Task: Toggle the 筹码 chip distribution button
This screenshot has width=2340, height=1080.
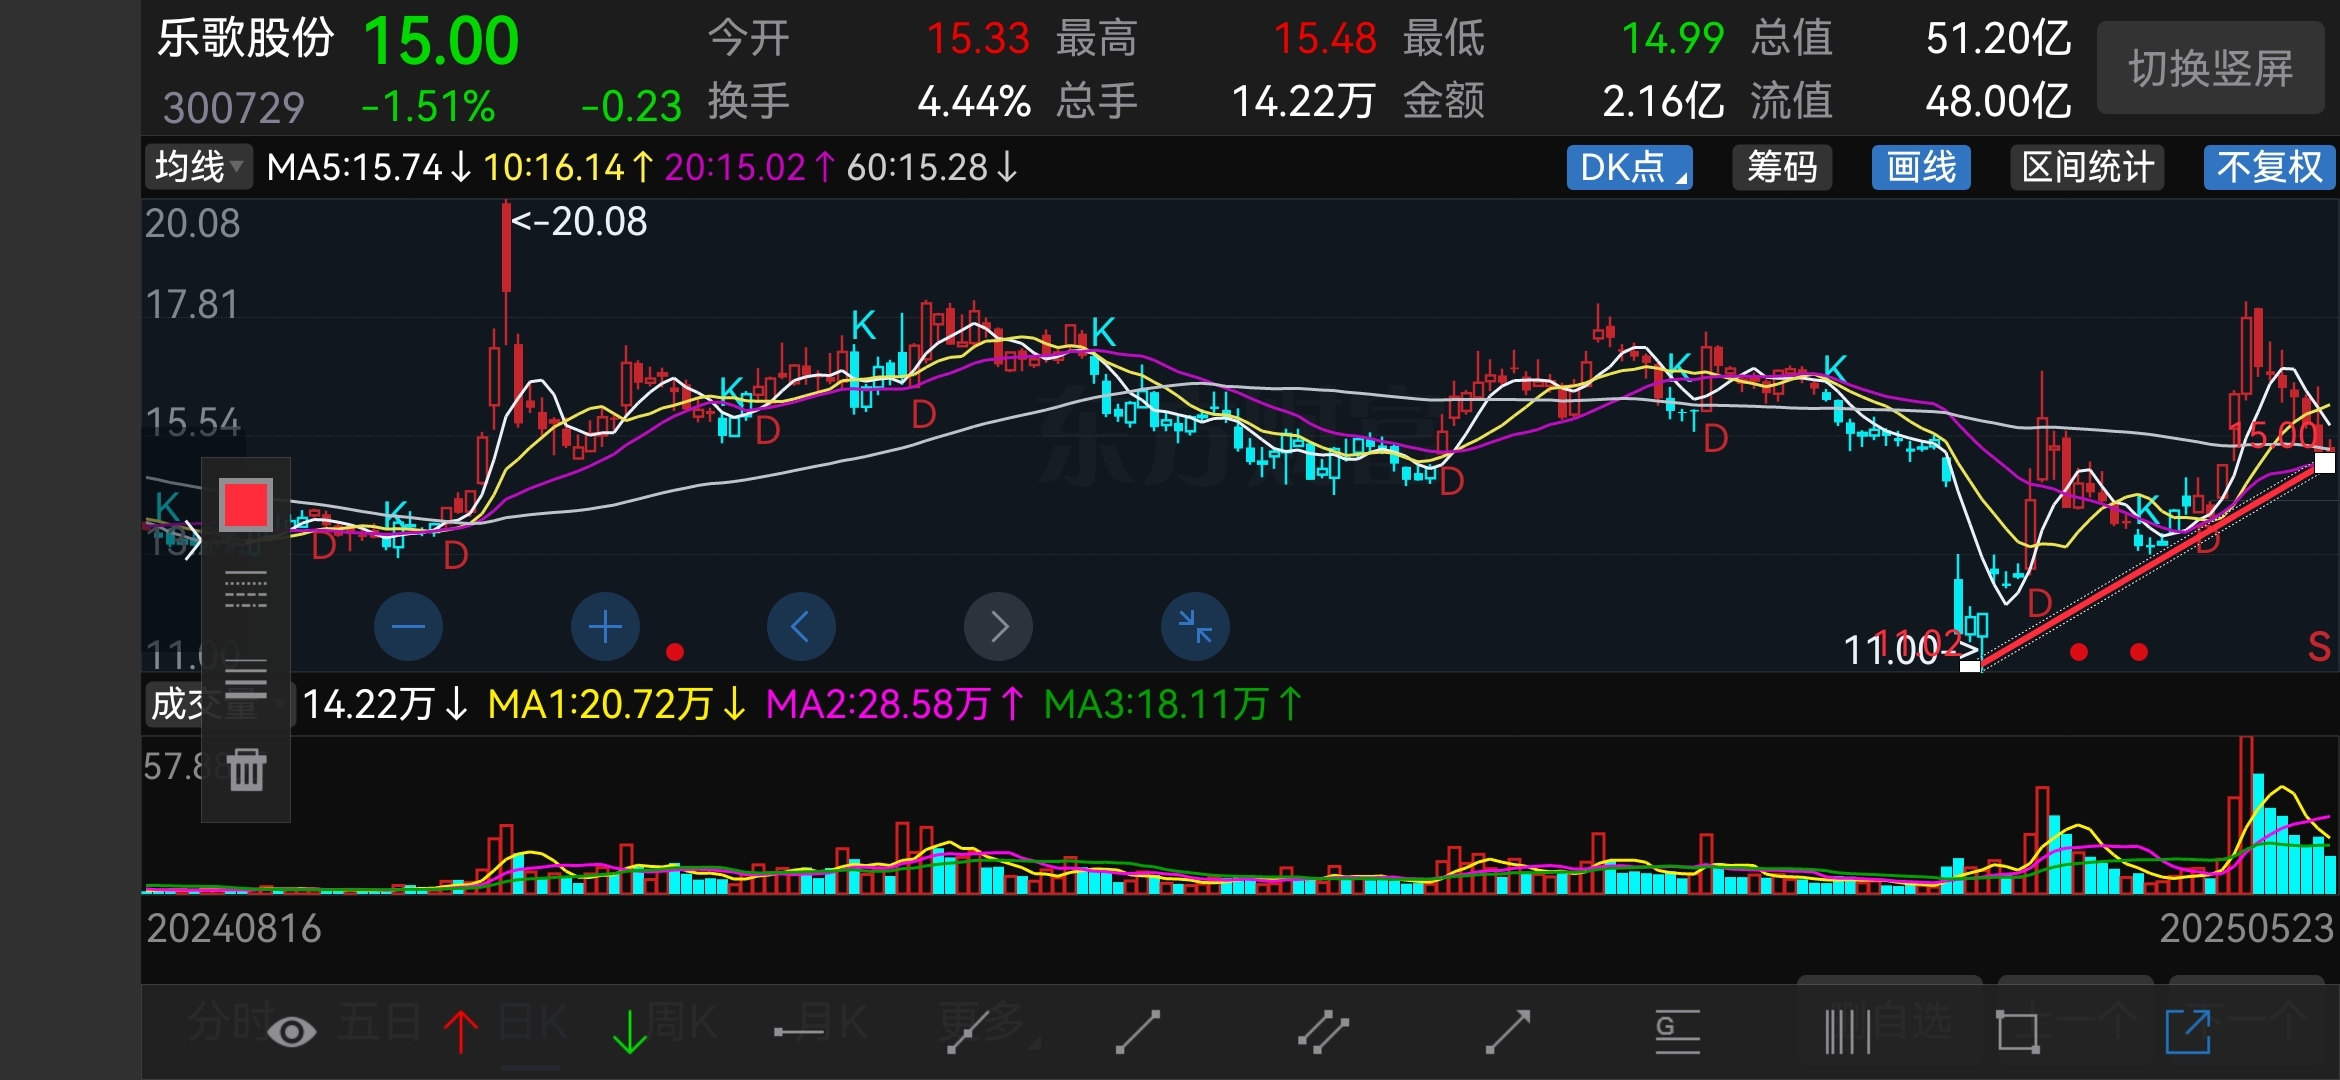Action: tap(1782, 167)
